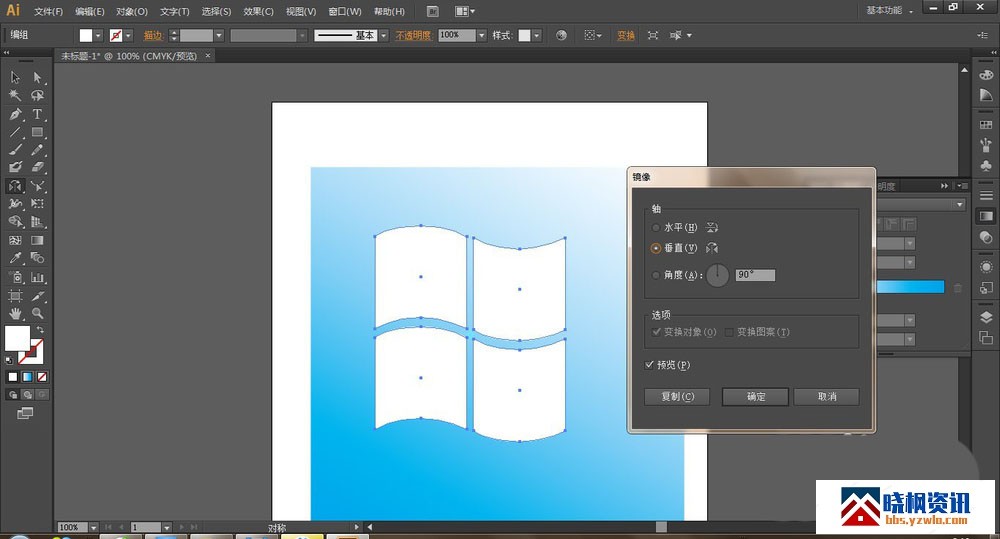Open the 编辑(E) menu
Image resolution: width=1000 pixels, height=539 pixels.
(89, 11)
